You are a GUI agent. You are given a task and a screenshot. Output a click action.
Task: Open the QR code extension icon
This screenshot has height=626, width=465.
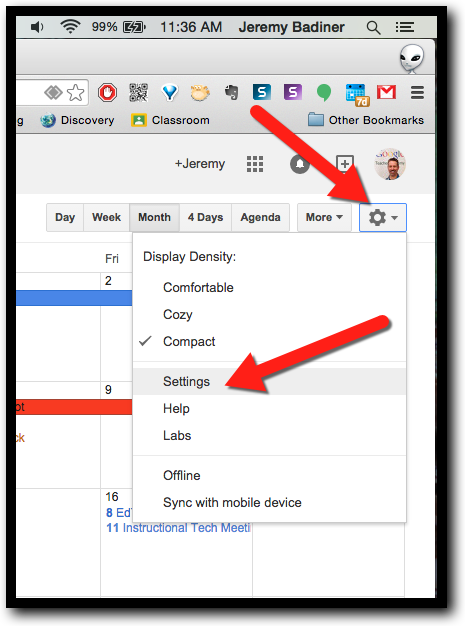(139, 93)
